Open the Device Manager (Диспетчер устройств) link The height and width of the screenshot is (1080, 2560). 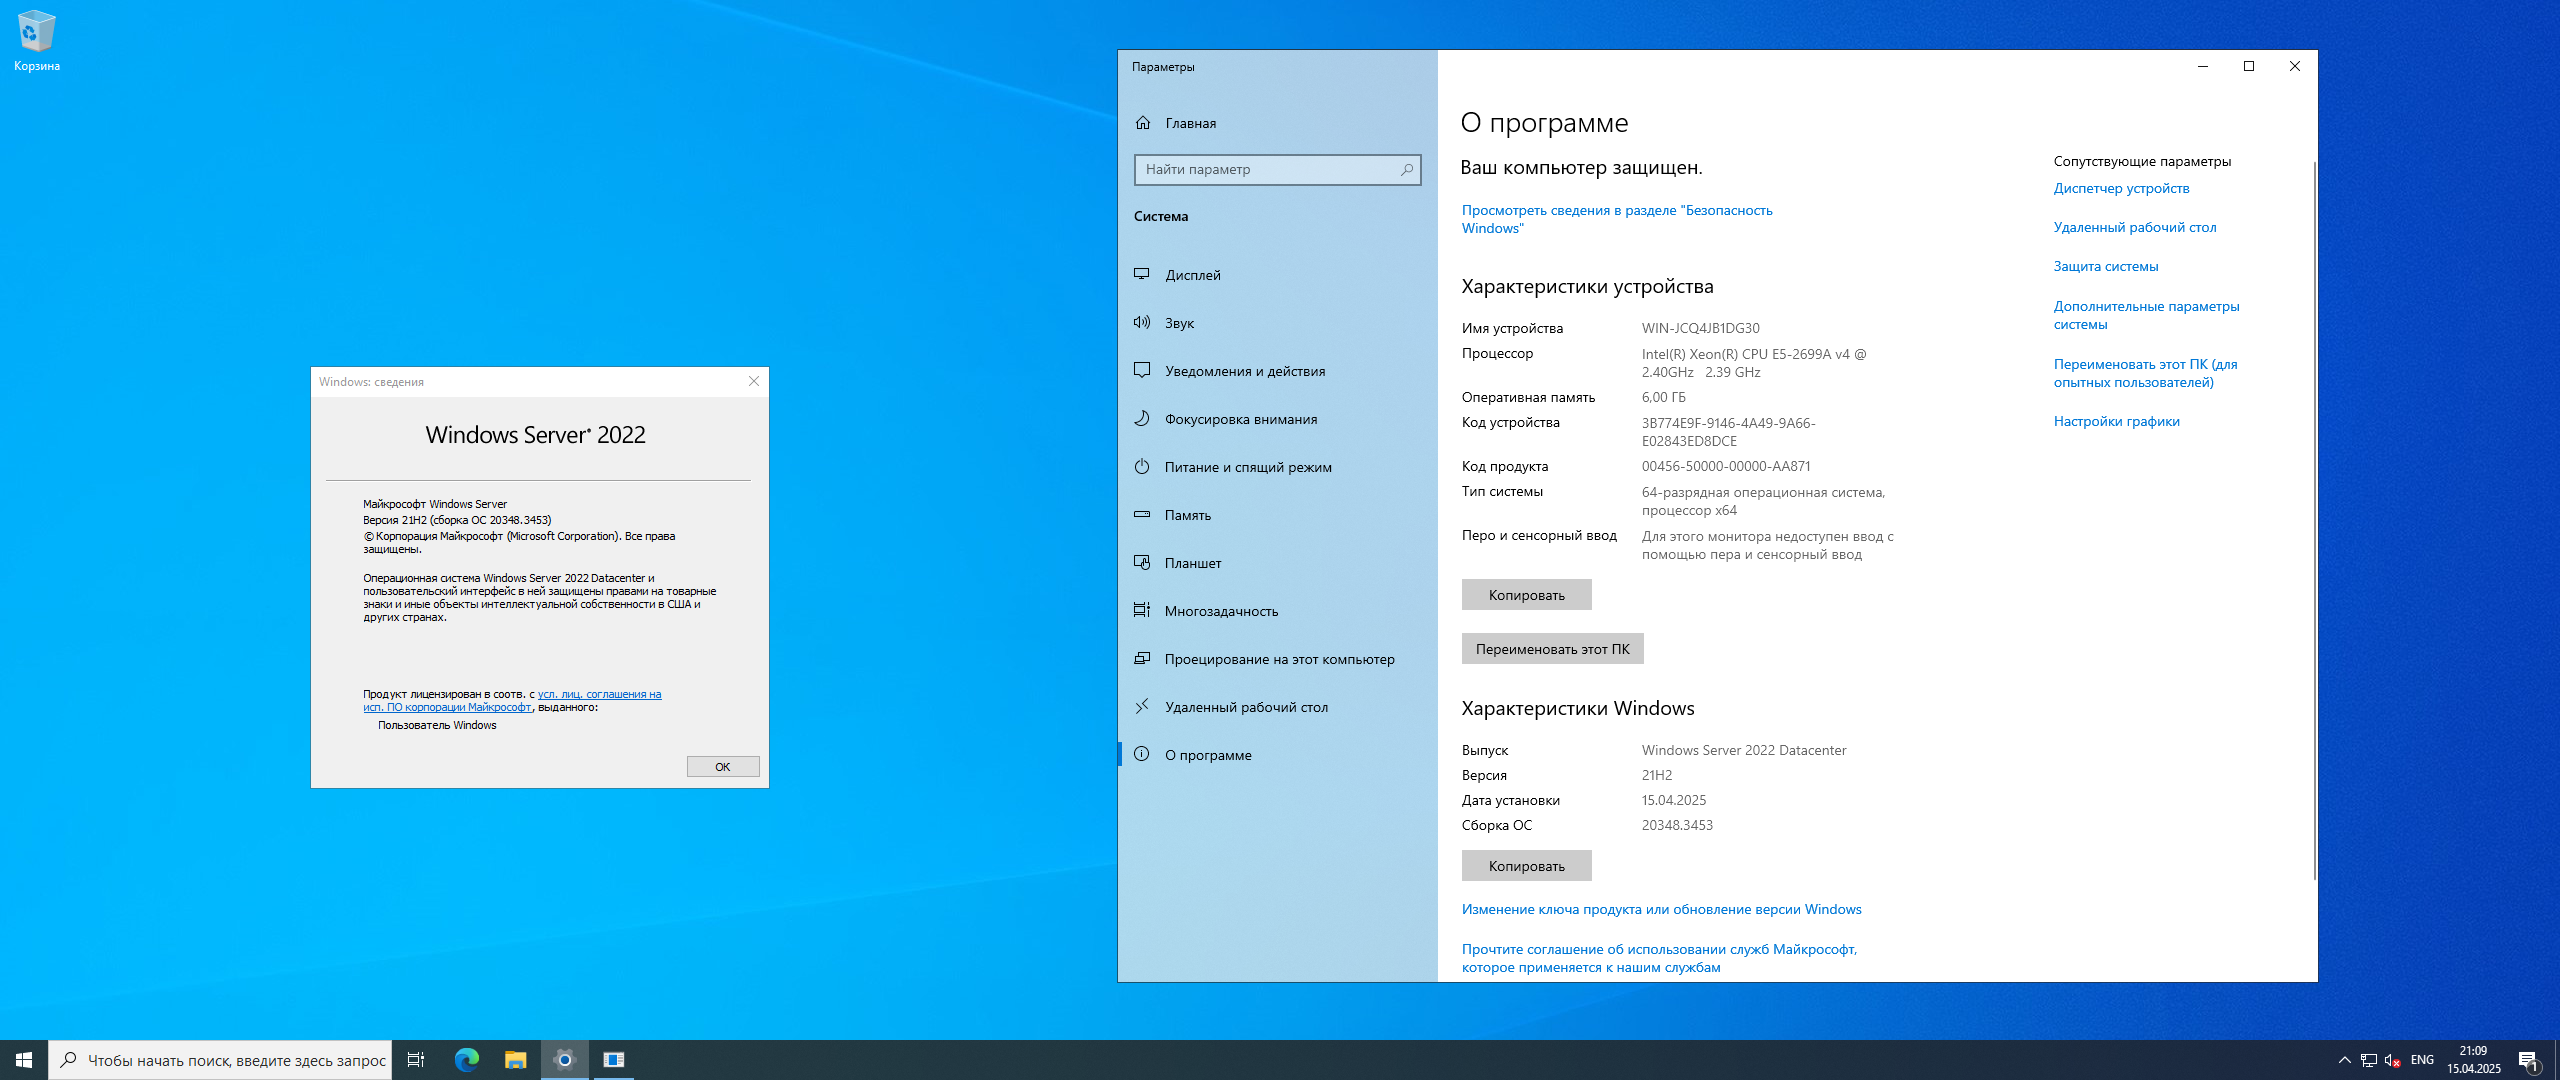tap(2121, 188)
